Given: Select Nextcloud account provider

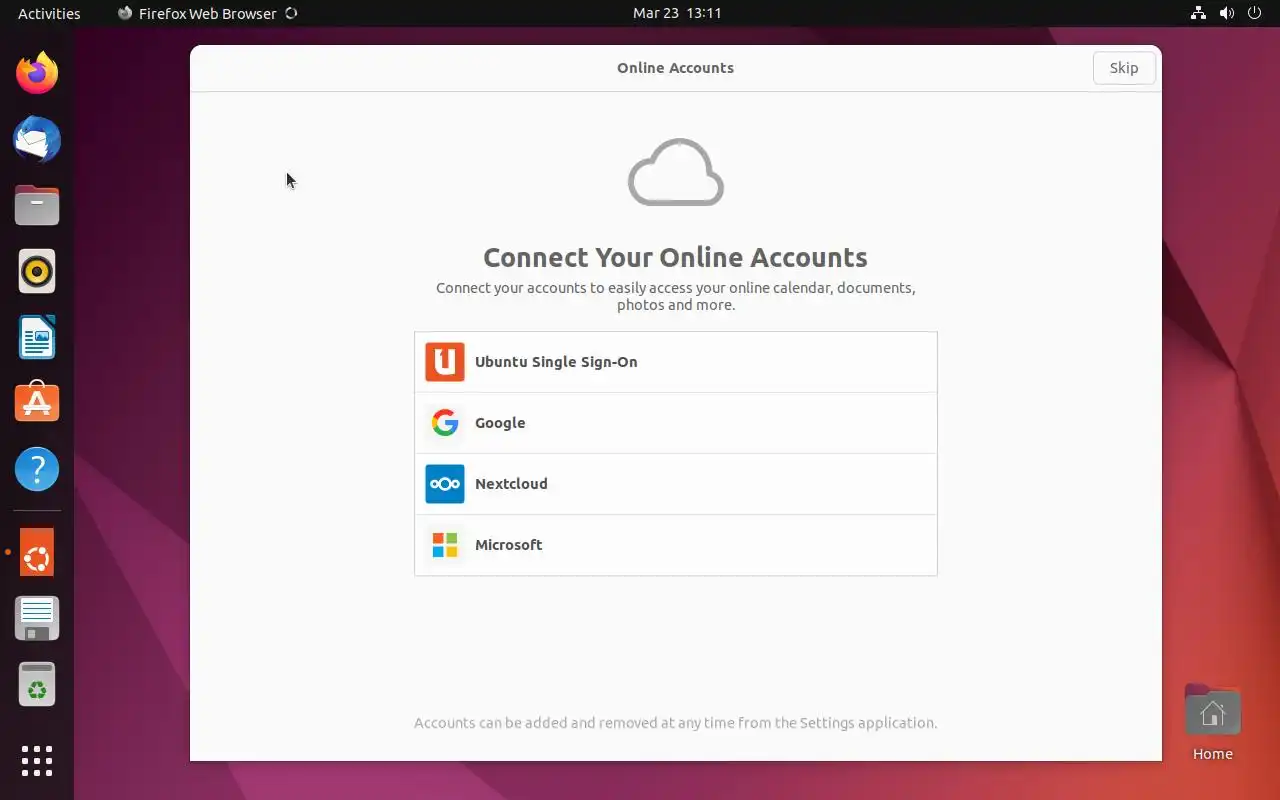Looking at the screenshot, I should [676, 484].
